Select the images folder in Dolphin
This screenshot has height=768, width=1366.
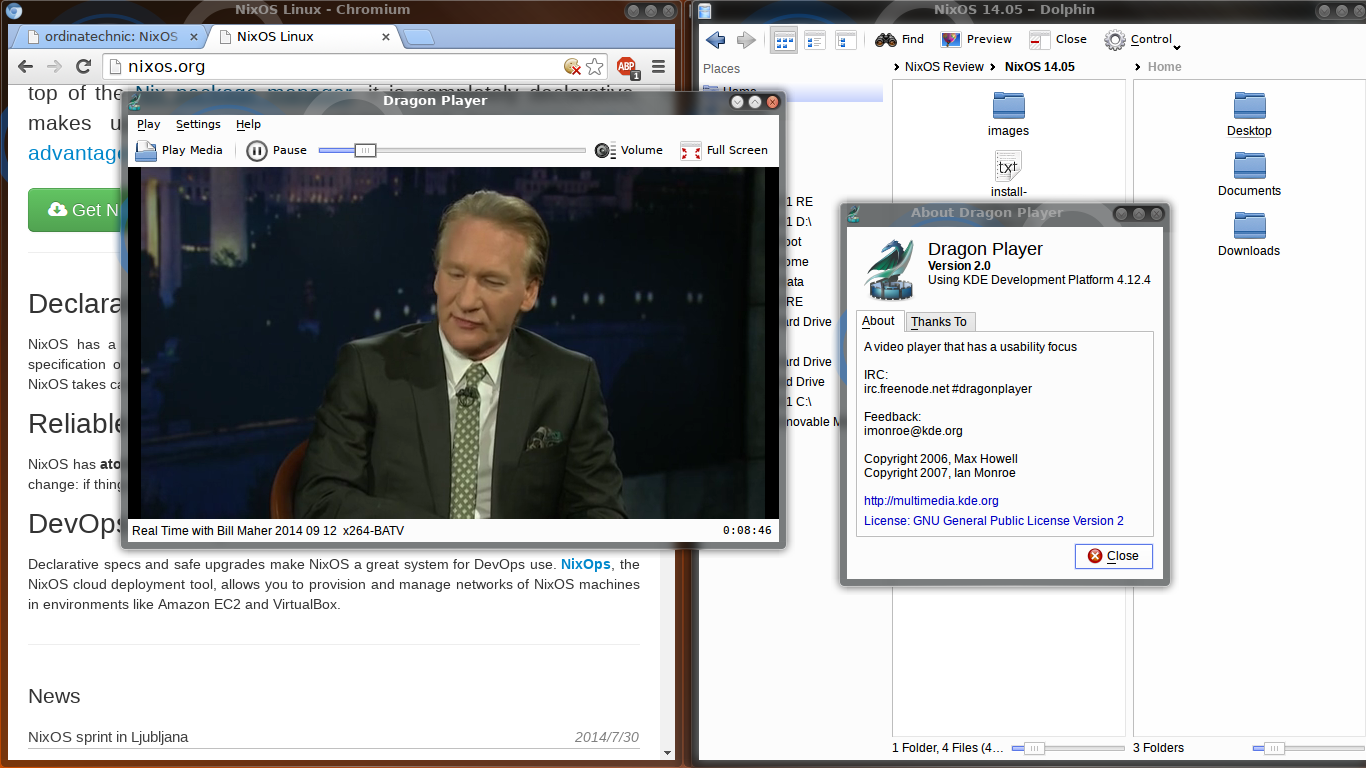(1008, 114)
